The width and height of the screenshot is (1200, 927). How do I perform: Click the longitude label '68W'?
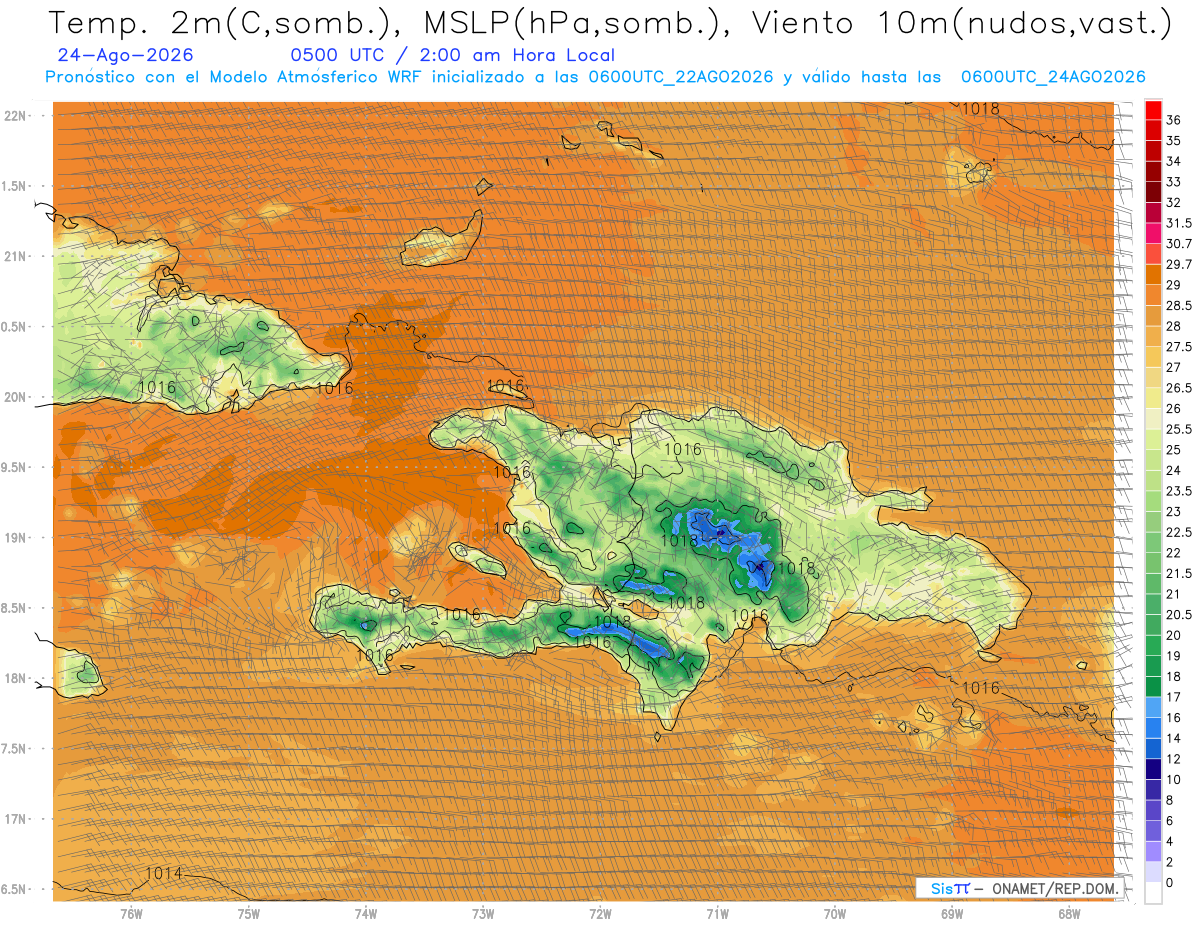click(1069, 915)
